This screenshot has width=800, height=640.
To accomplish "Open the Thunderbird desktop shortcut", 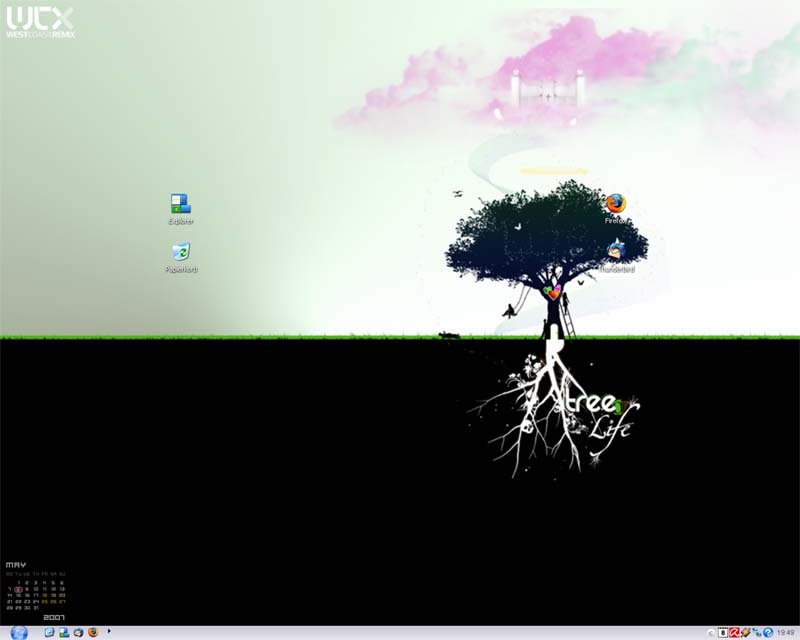I will coord(616,252).
